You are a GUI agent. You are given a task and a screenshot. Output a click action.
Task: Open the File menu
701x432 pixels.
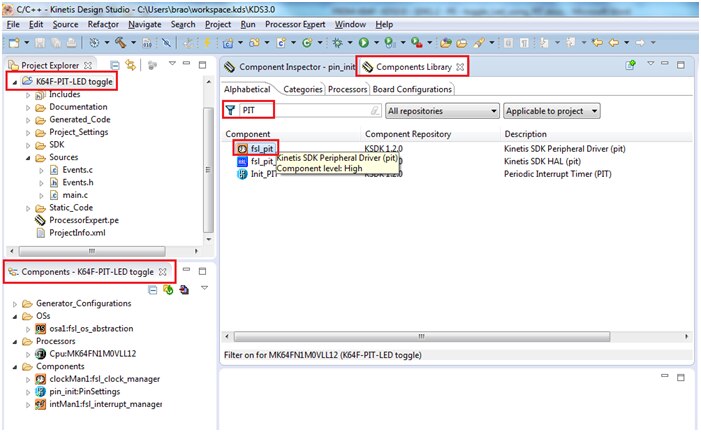(x=13, y=25)
